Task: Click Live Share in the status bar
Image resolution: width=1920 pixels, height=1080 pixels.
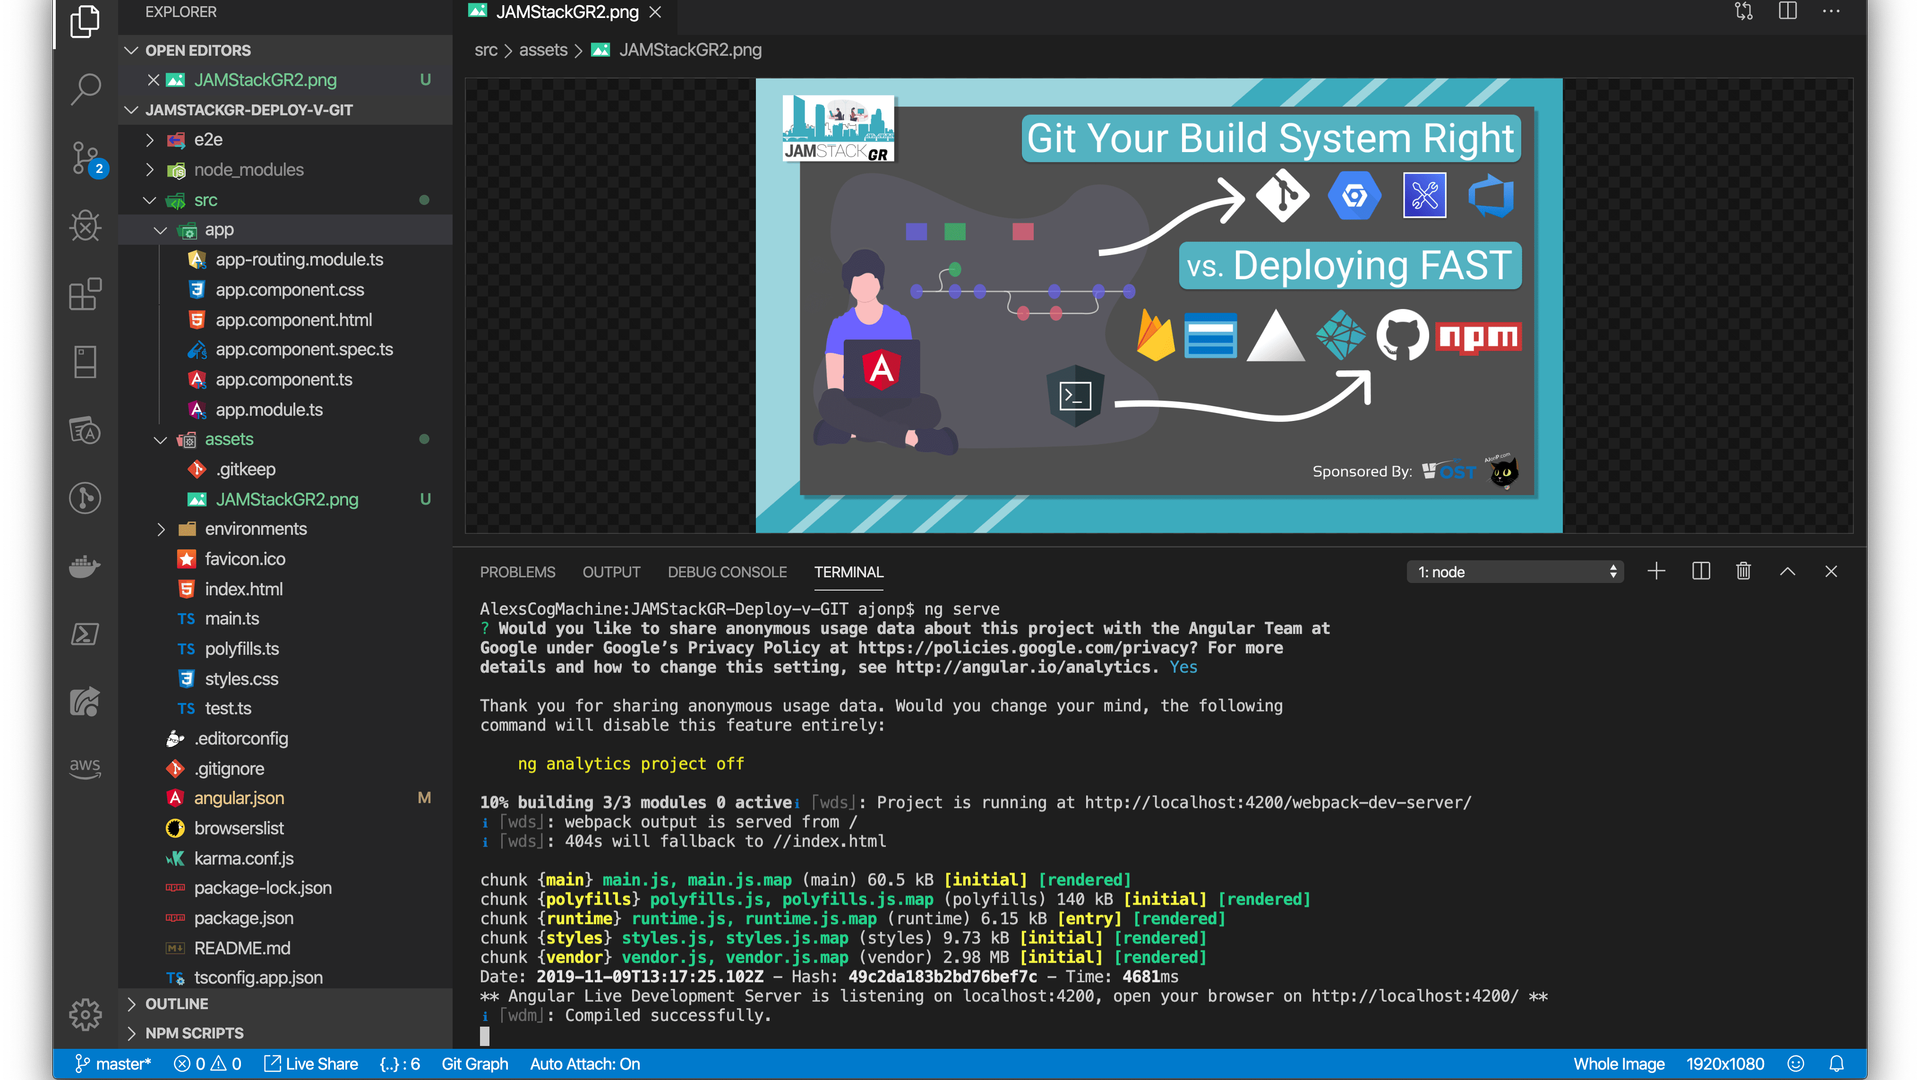Action: pos(311,1064)
